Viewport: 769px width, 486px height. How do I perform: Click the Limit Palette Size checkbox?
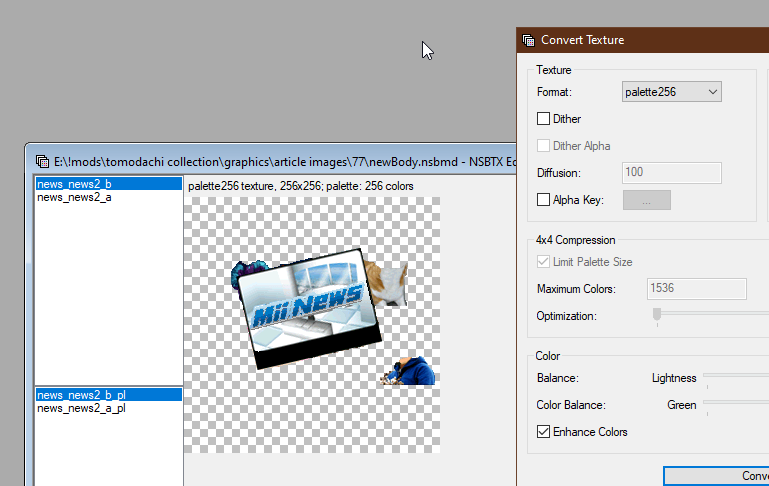(x=543, y=262)
